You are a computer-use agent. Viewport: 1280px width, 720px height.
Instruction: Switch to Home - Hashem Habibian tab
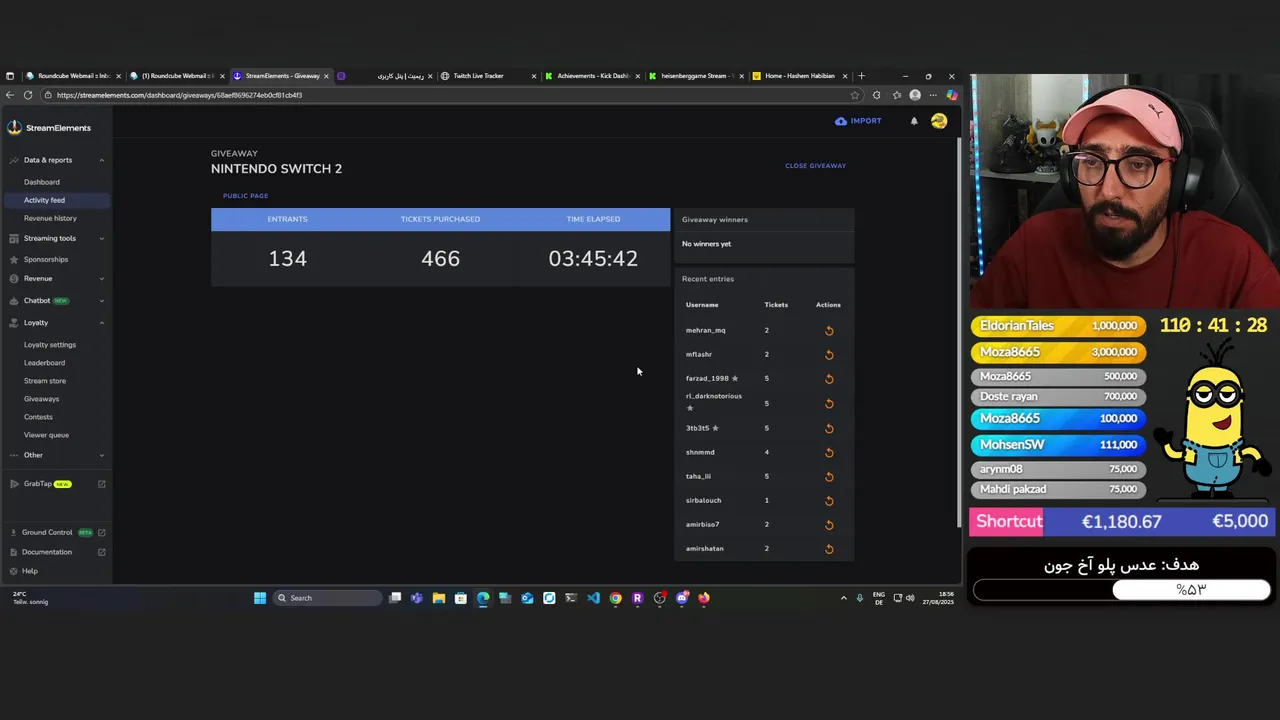click(800, 76)
